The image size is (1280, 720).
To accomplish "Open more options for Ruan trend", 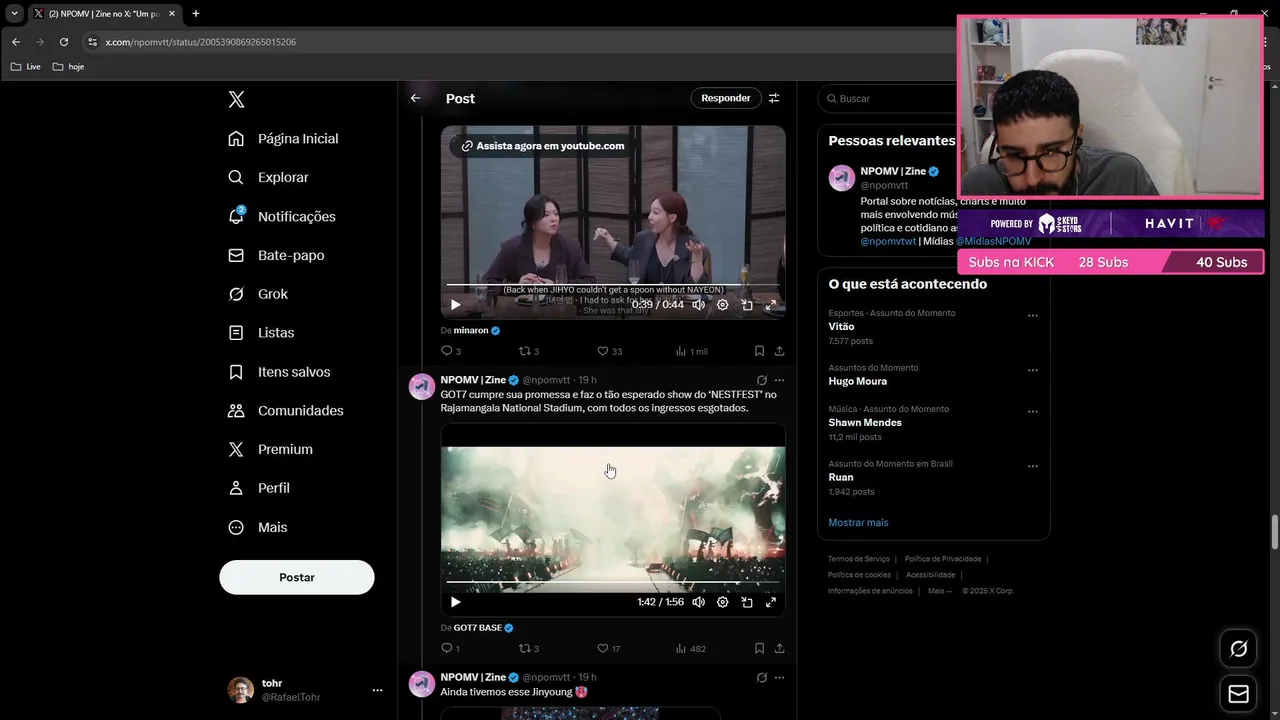I will (x=1033, y=466).
